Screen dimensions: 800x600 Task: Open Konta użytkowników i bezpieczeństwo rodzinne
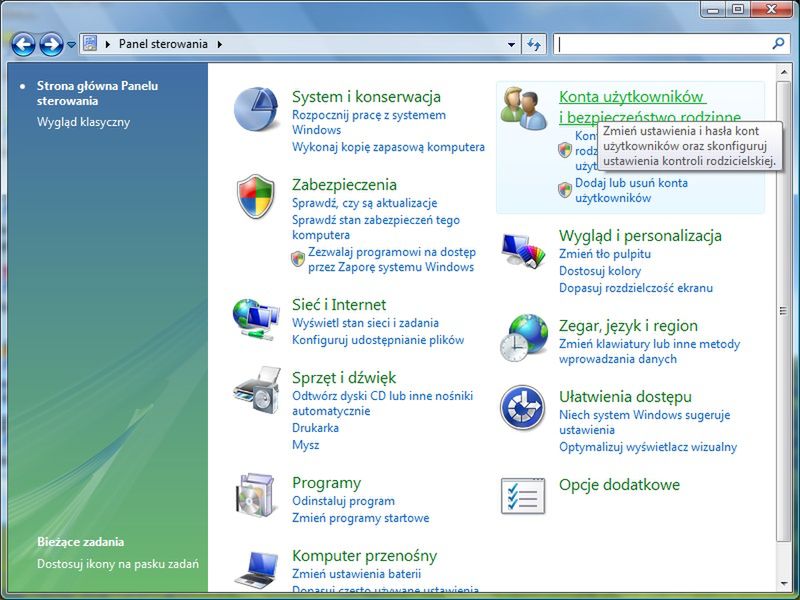pos(650,106)
